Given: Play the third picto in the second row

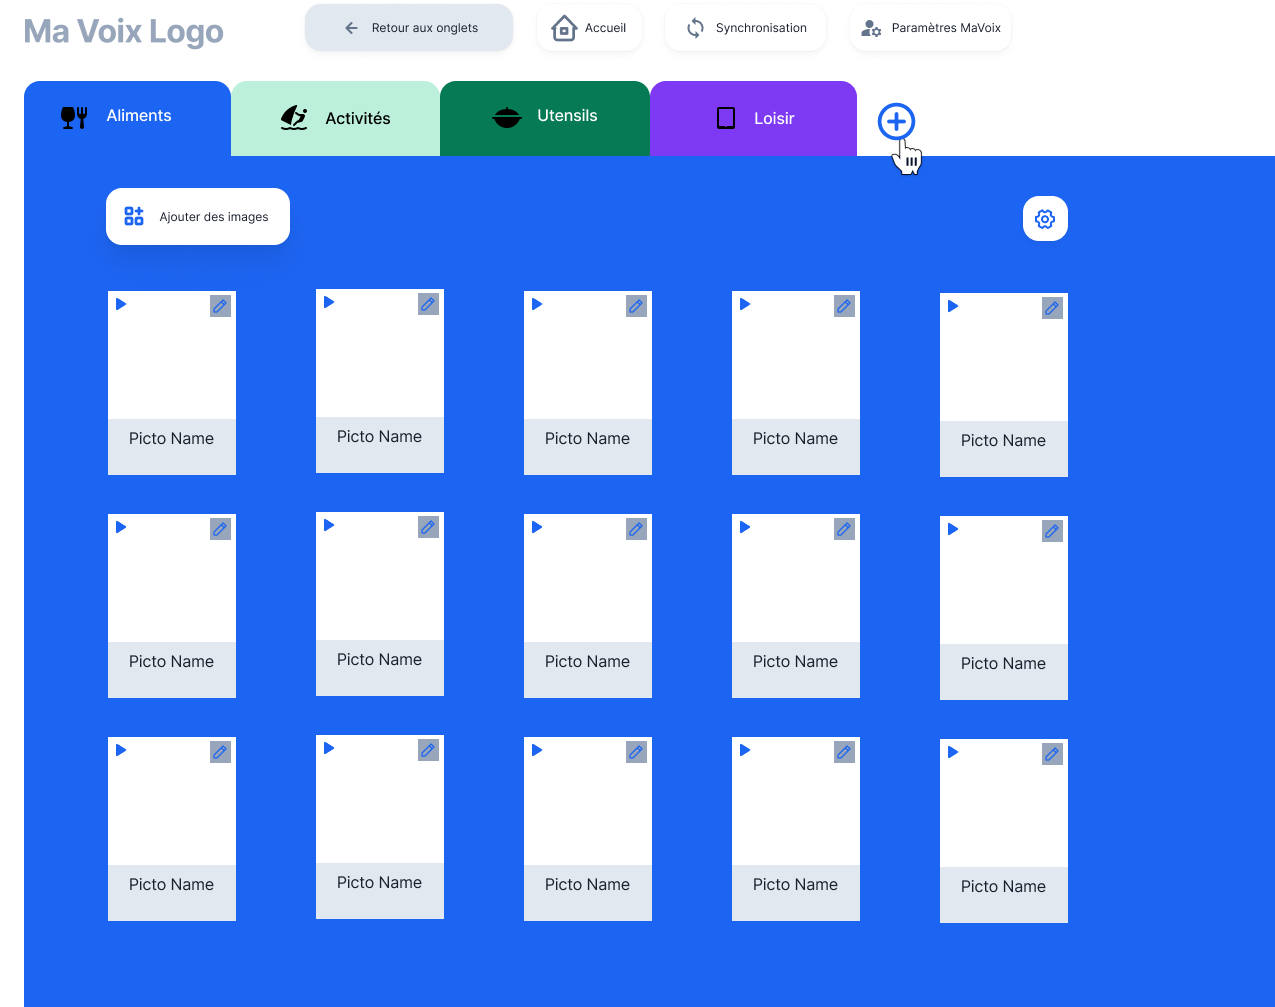Looking at the screenshot, I should (x=537, y=527).
